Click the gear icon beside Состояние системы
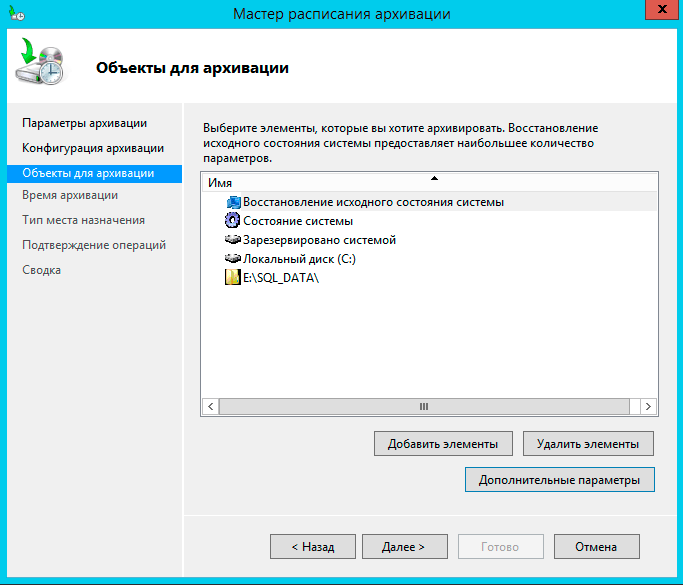683x585 pixels. point(232,220)
